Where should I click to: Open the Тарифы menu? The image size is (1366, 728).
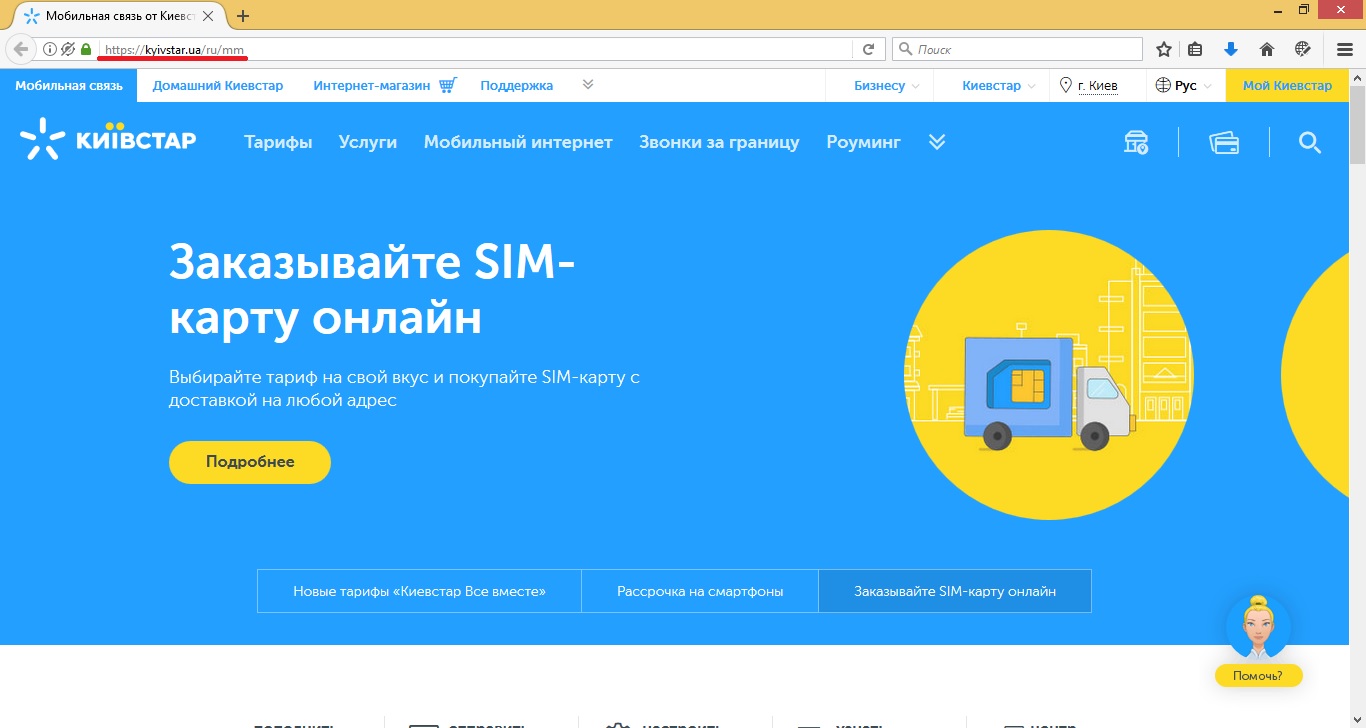pyautogui.click(x=278, y=142)
